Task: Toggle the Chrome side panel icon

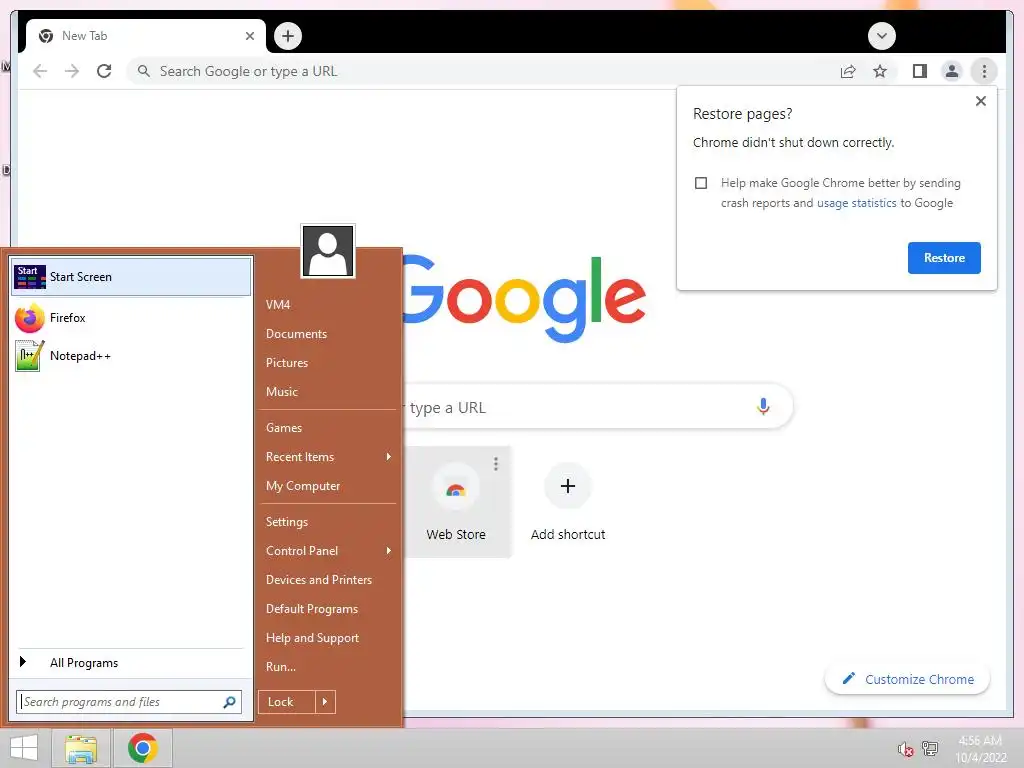Action: point(920,71)
